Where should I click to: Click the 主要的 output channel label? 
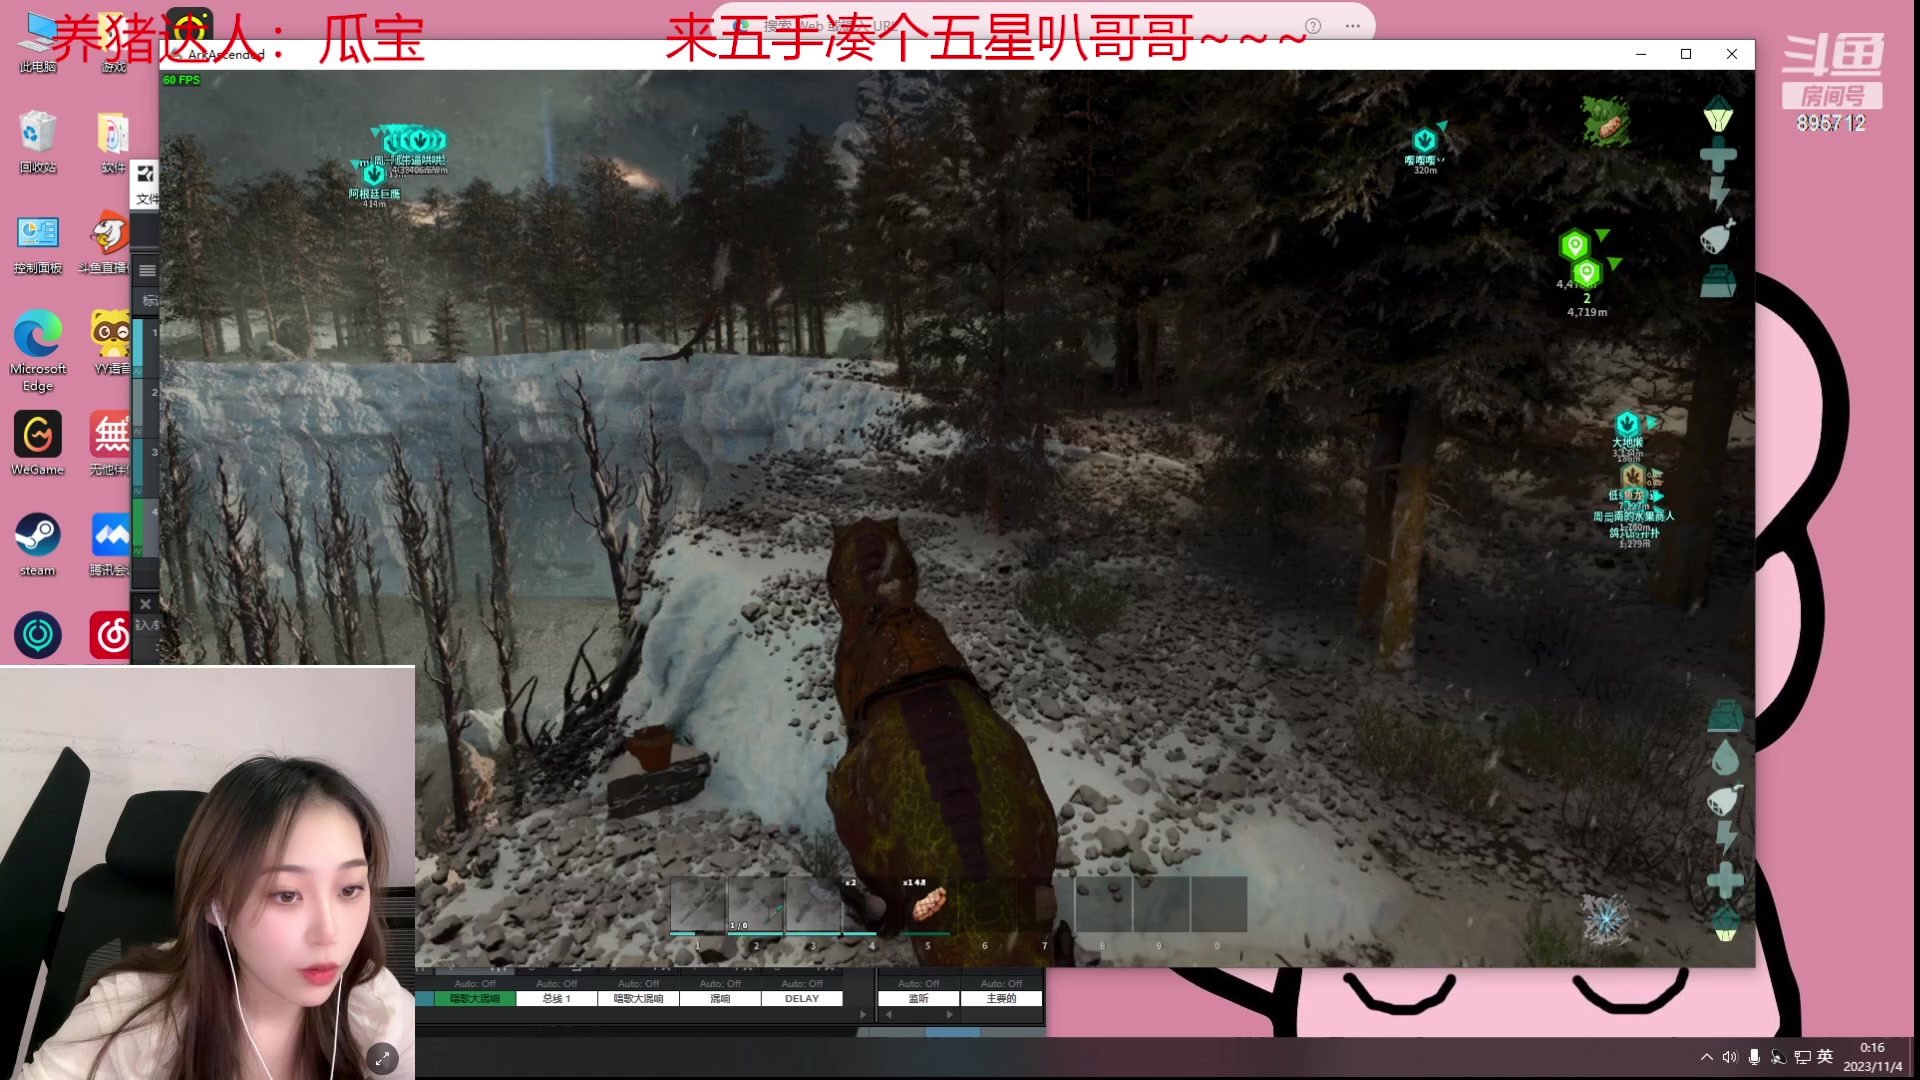[x=1001, y=998]
